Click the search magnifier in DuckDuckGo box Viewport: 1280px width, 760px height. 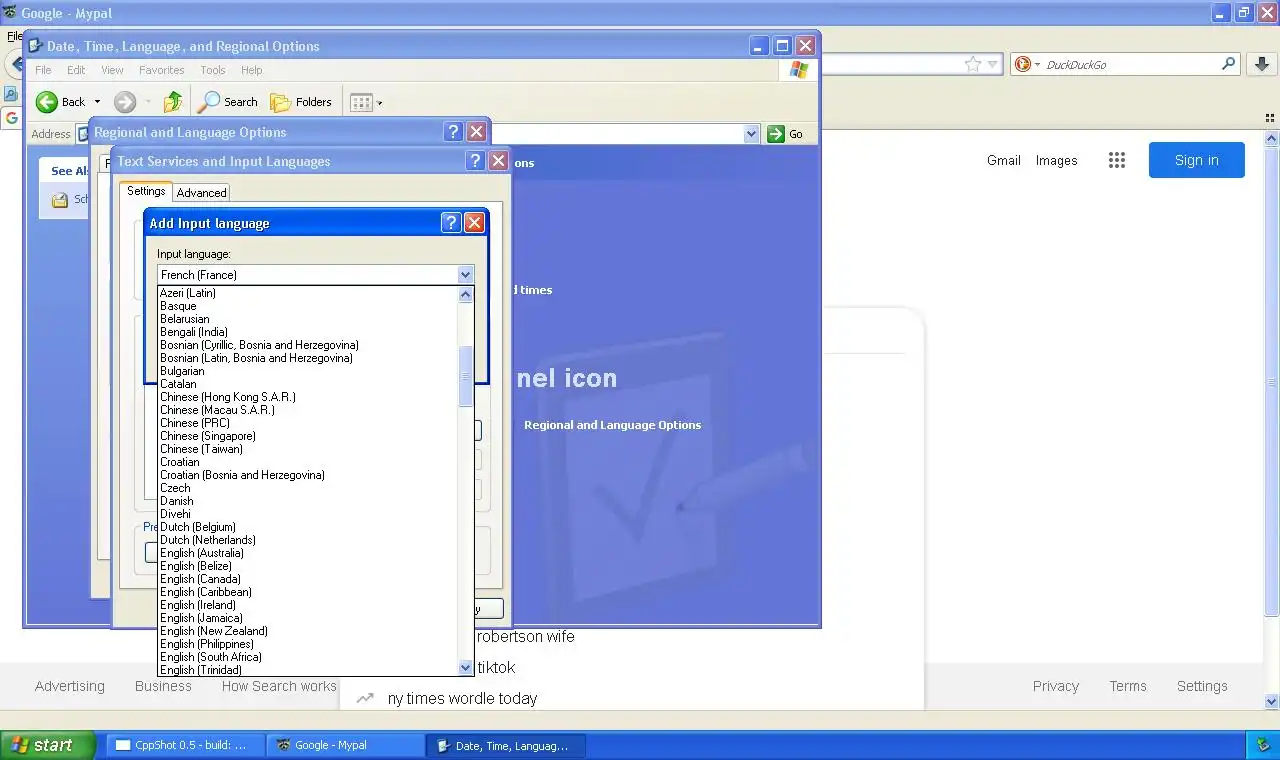(1229, 64)
